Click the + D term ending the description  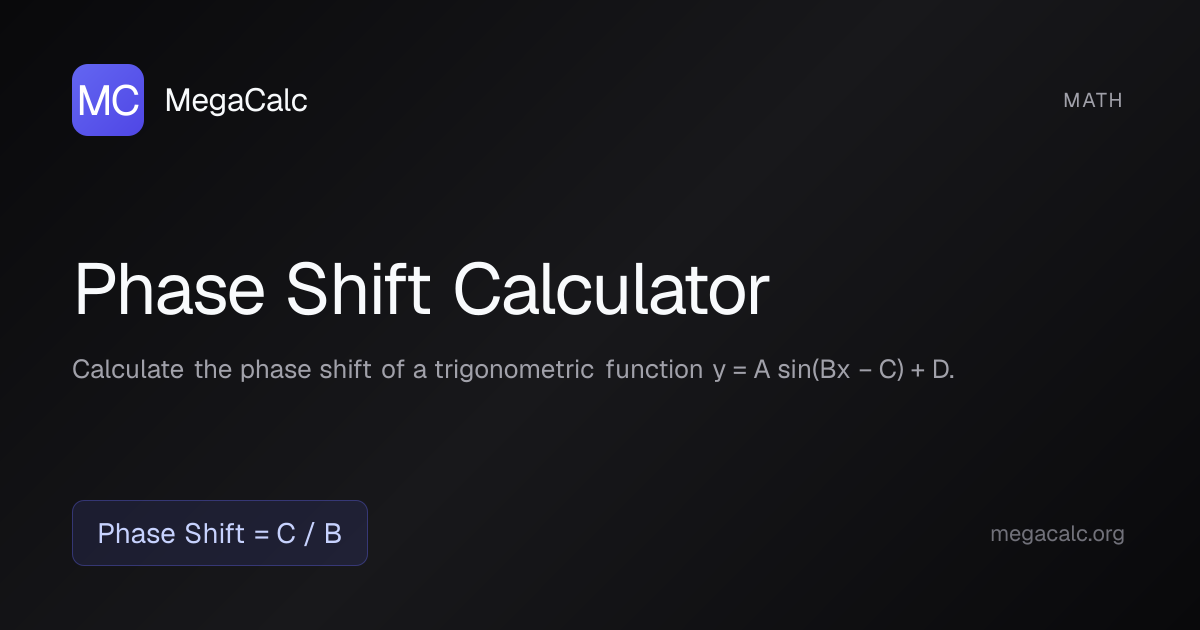point(932,370)
